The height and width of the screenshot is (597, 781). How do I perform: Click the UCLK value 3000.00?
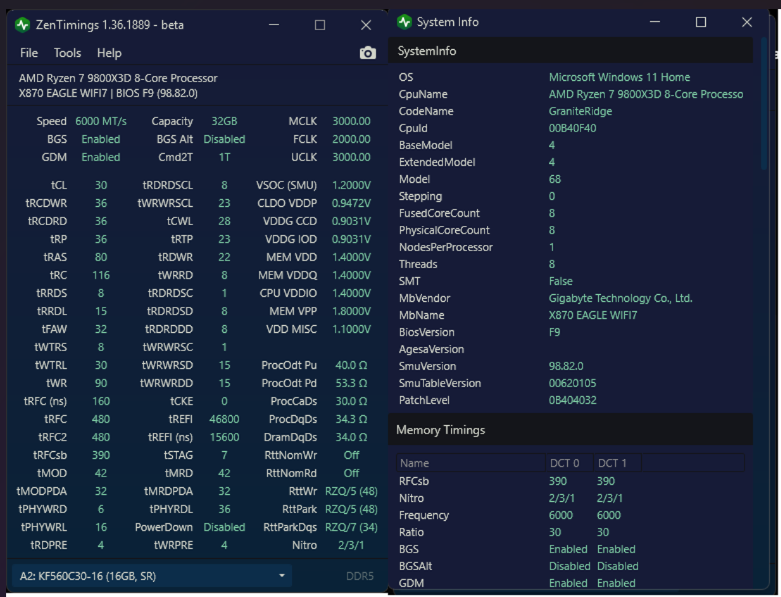click(351, 157)
